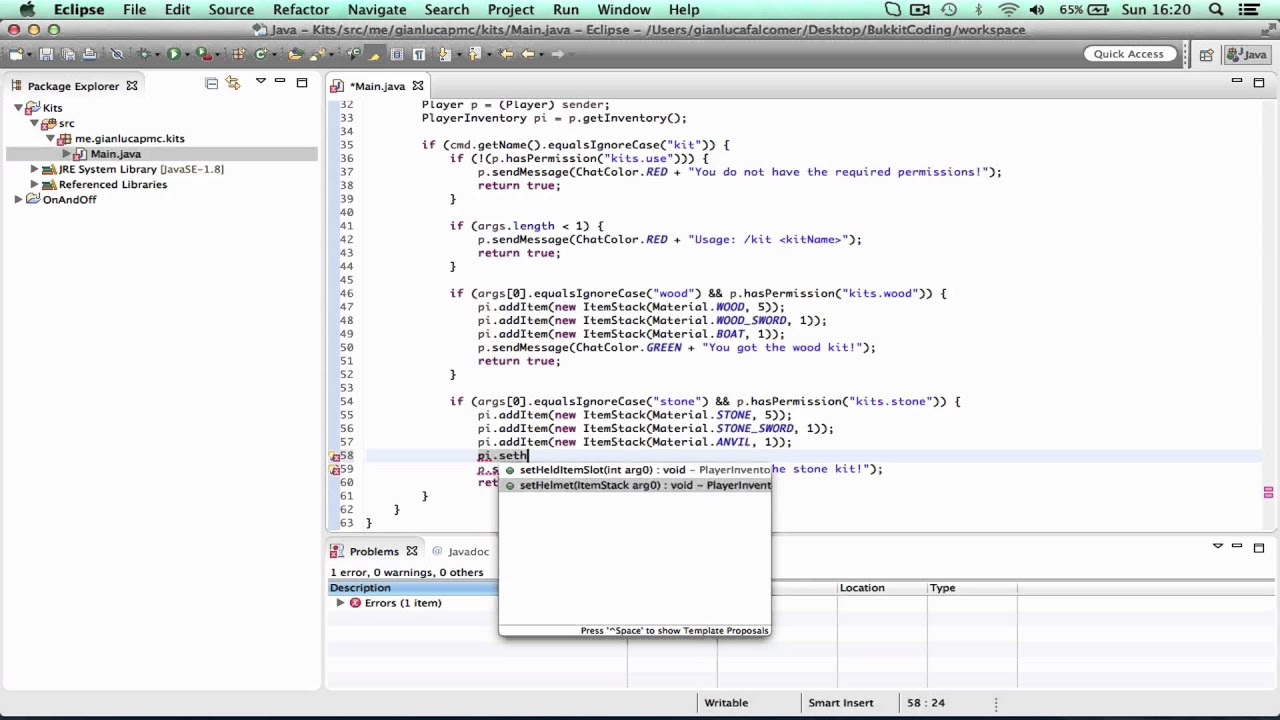Toggle Block Selection mode

(x=396, y=54)
